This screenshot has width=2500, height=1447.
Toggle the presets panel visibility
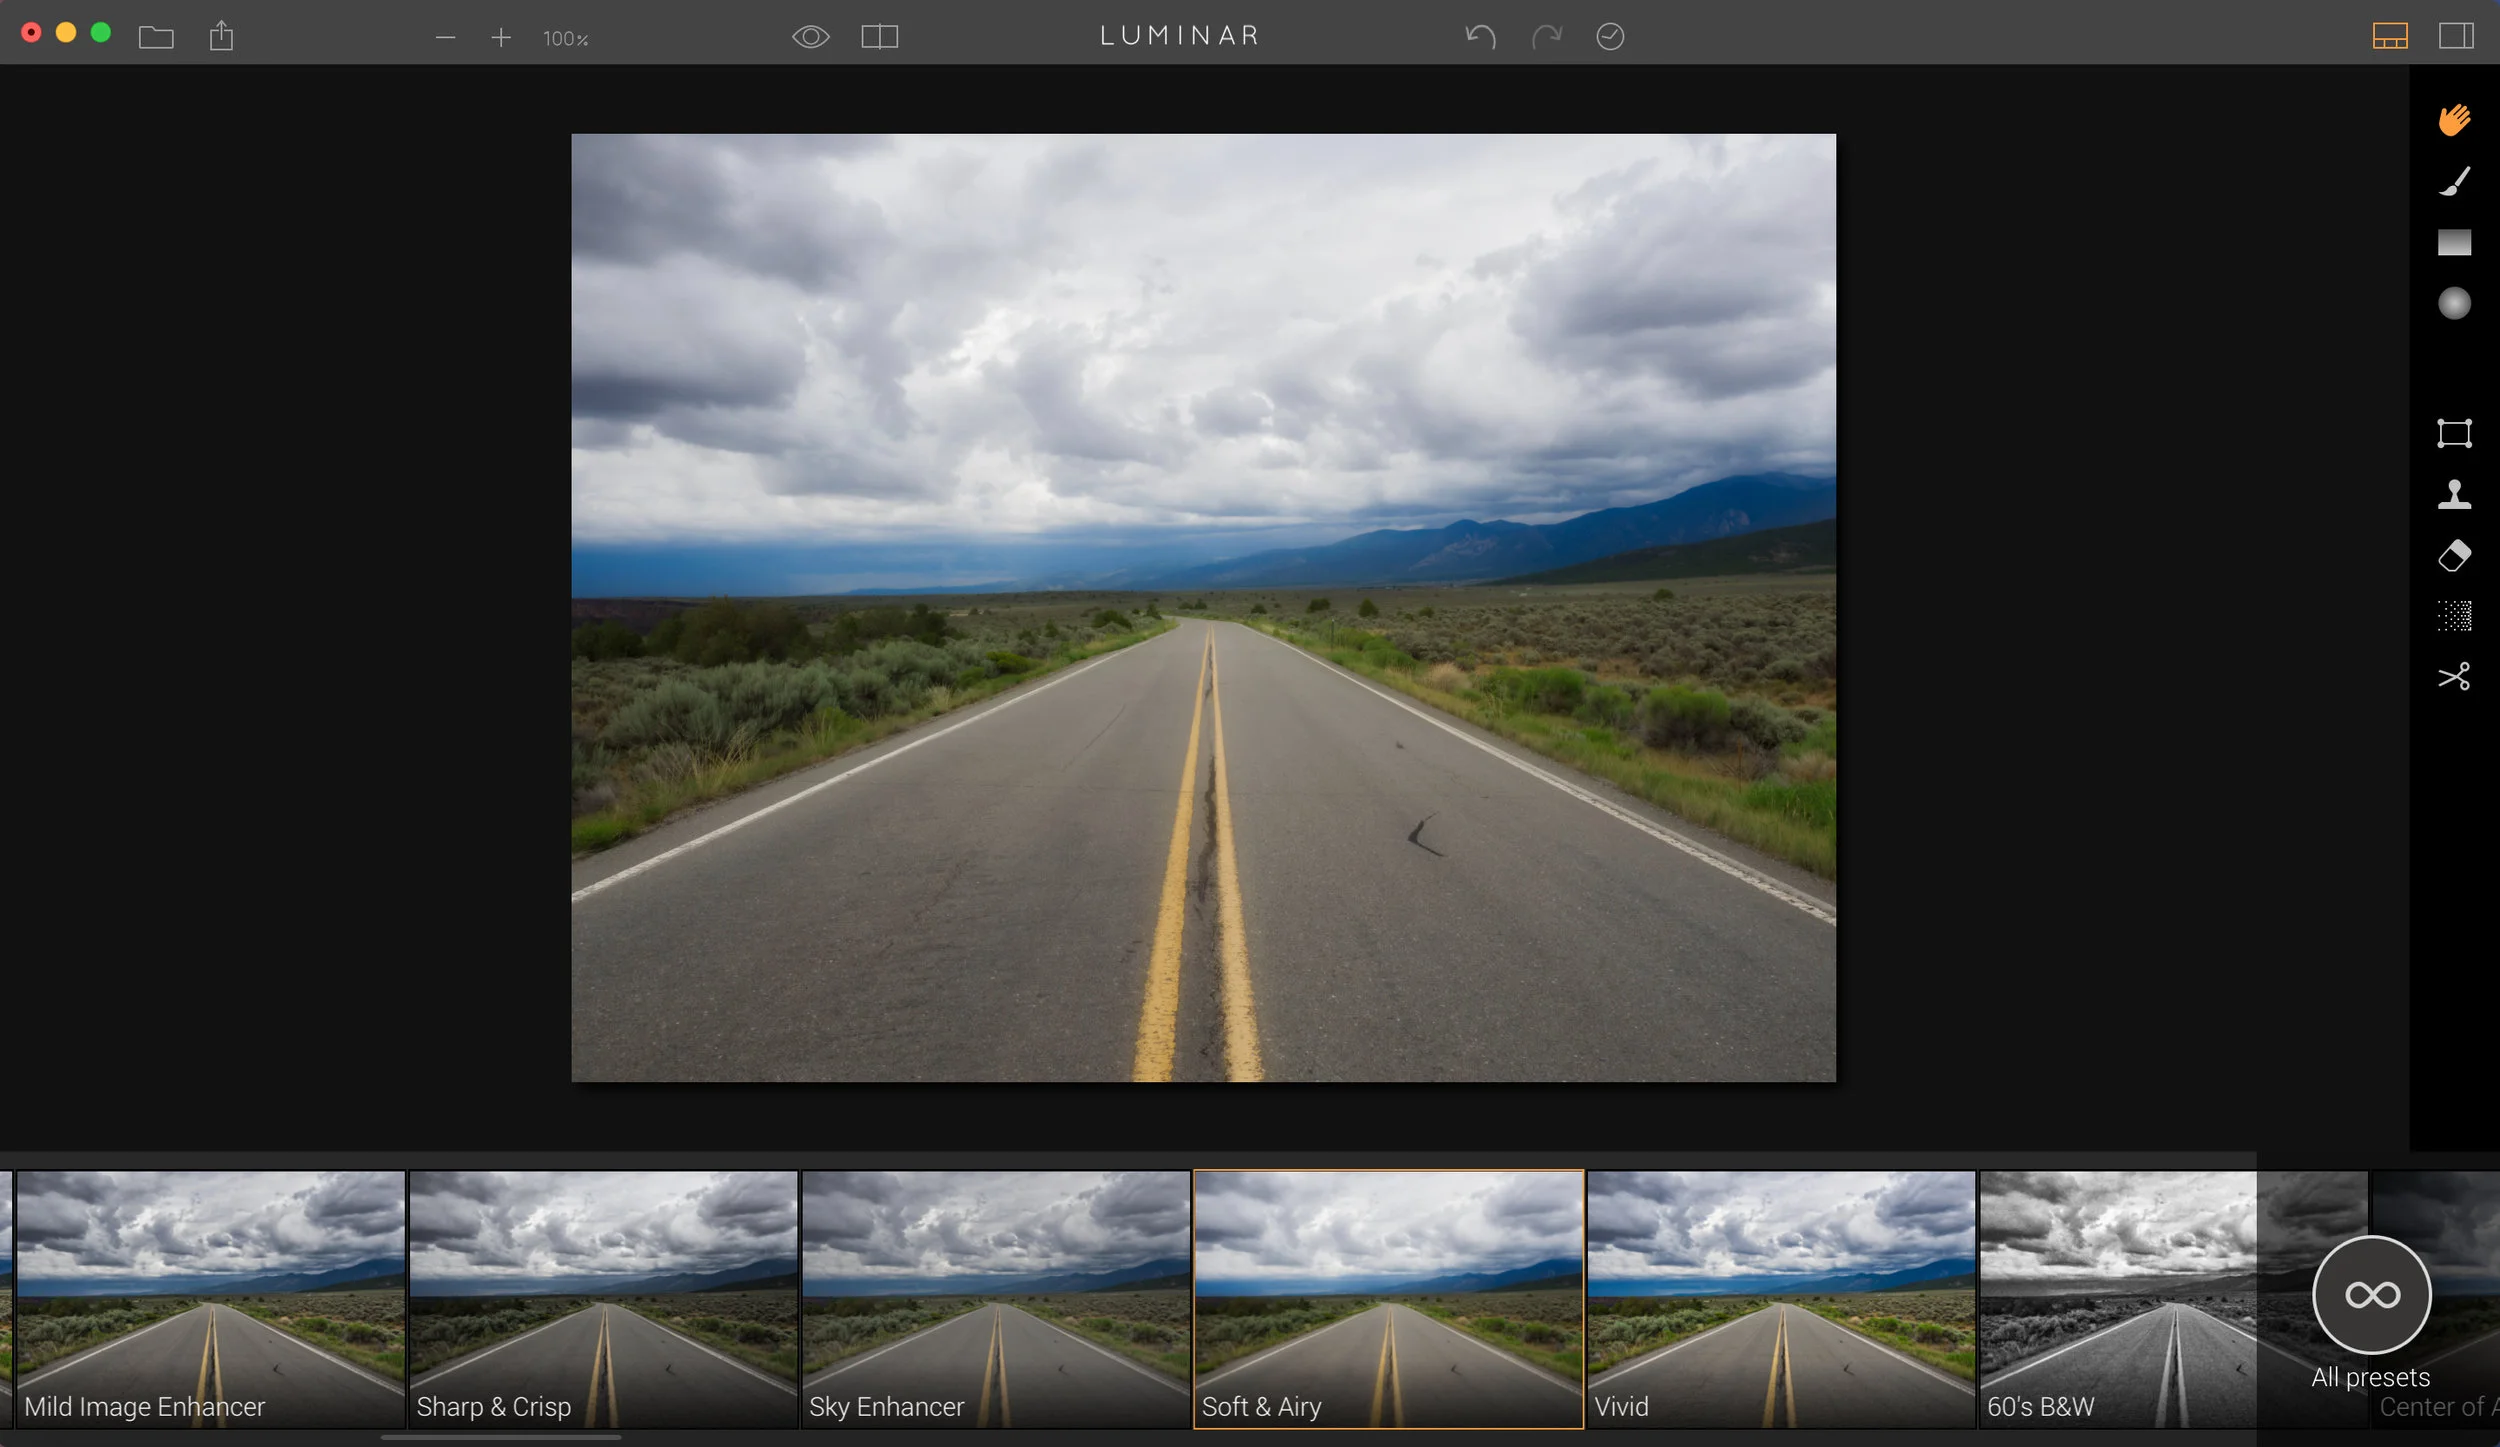coord(2390,37)
